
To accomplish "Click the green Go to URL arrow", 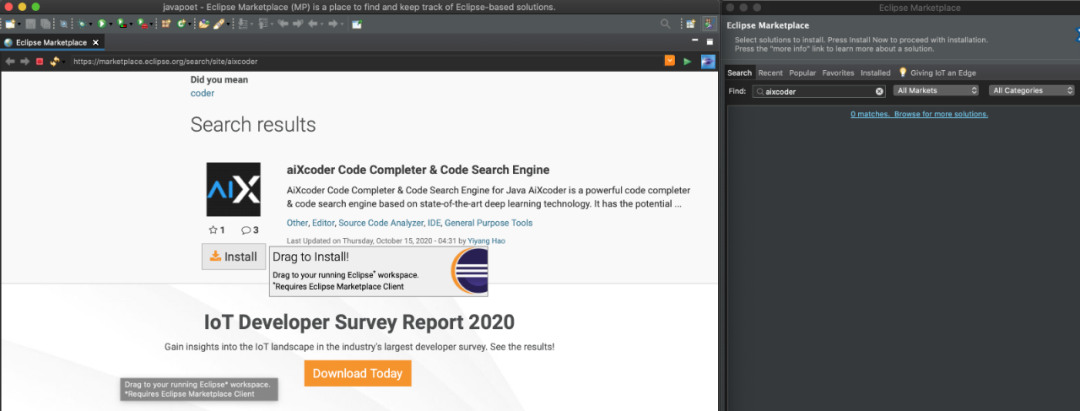I will 687,62.
